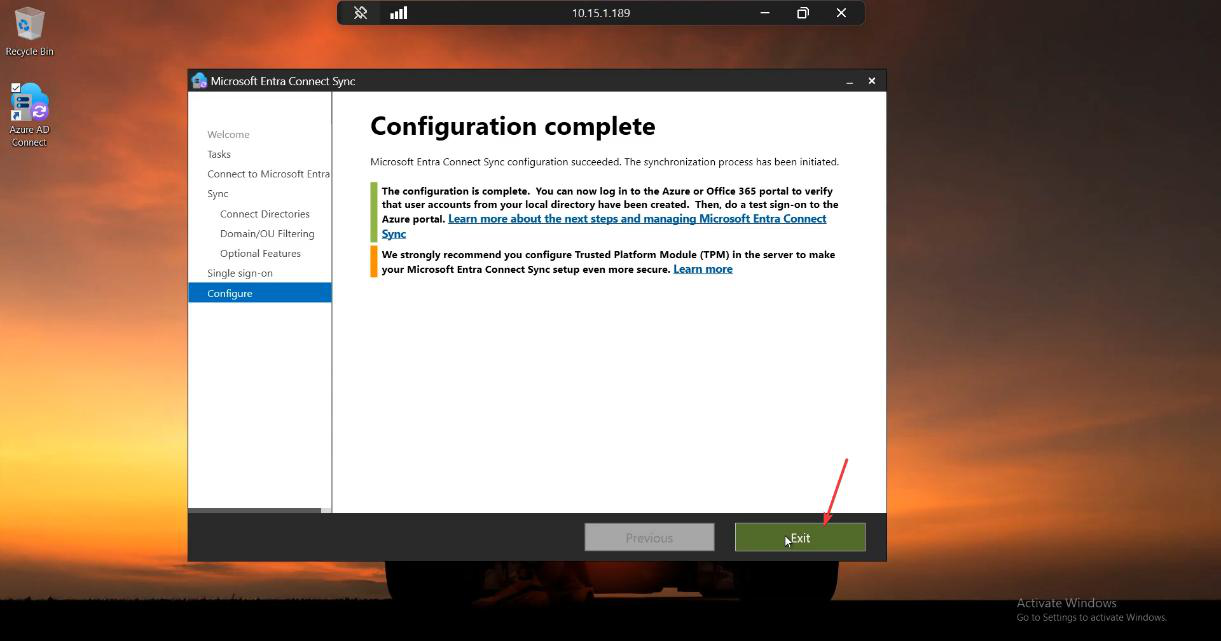Click the signal strength icon in session bar

click(398, 13)
